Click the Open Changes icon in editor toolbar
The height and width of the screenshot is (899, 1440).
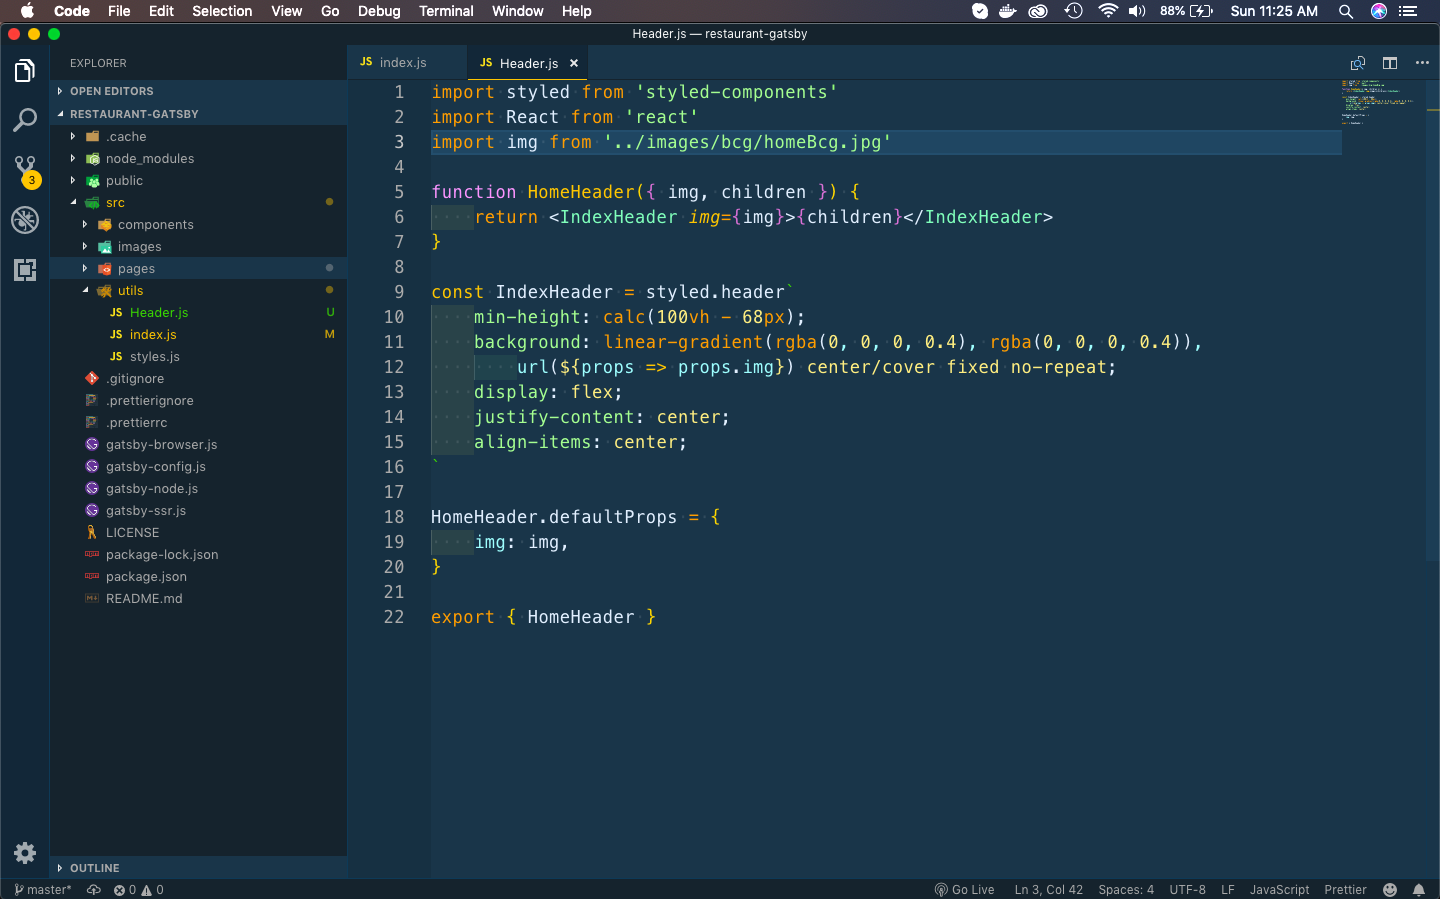click(1358, 63)
